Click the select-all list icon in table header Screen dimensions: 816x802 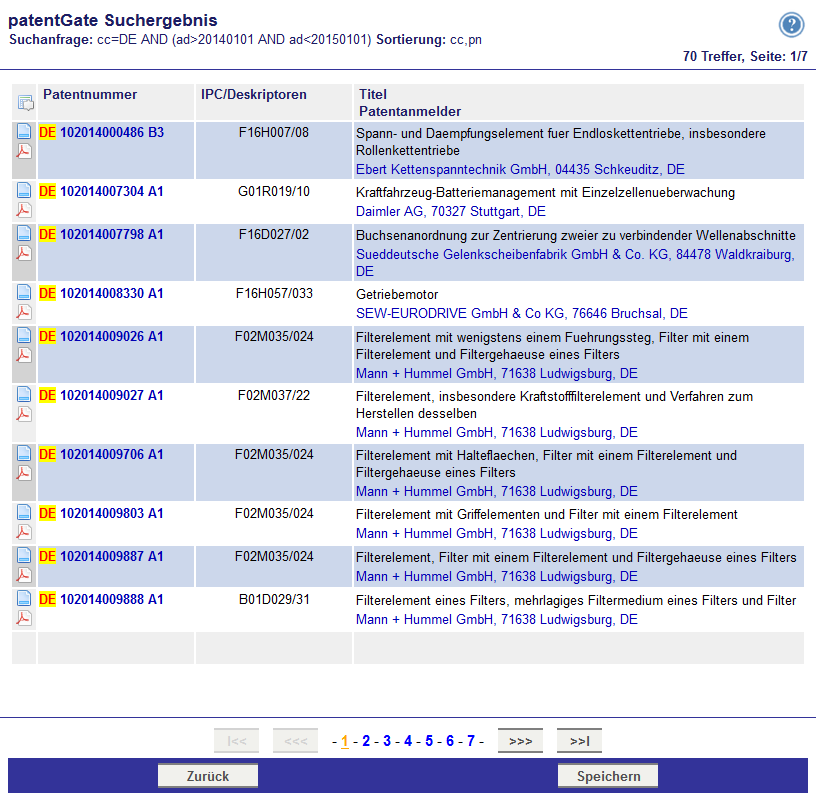click(x=25, y=103)
